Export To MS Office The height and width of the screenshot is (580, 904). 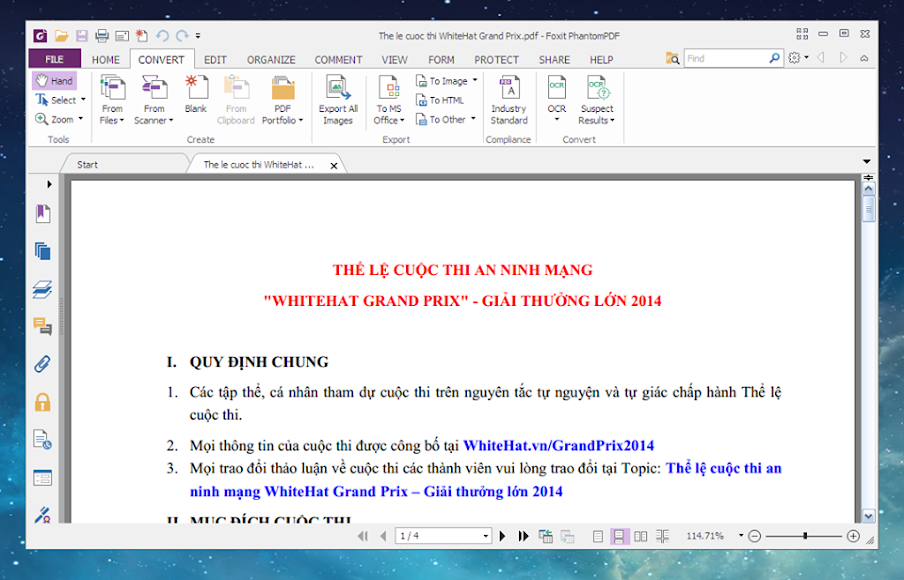pos(389,99)
